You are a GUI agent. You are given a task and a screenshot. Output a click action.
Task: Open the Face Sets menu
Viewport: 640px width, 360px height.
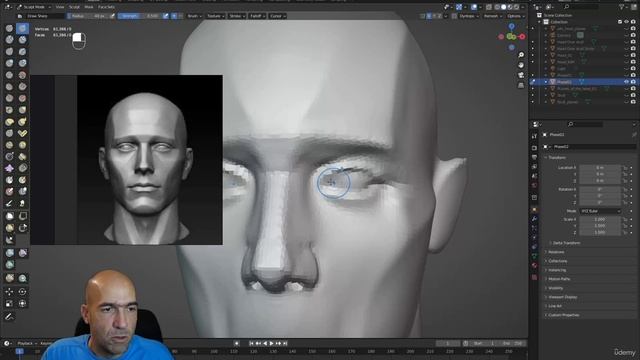[x=106, y=7]
